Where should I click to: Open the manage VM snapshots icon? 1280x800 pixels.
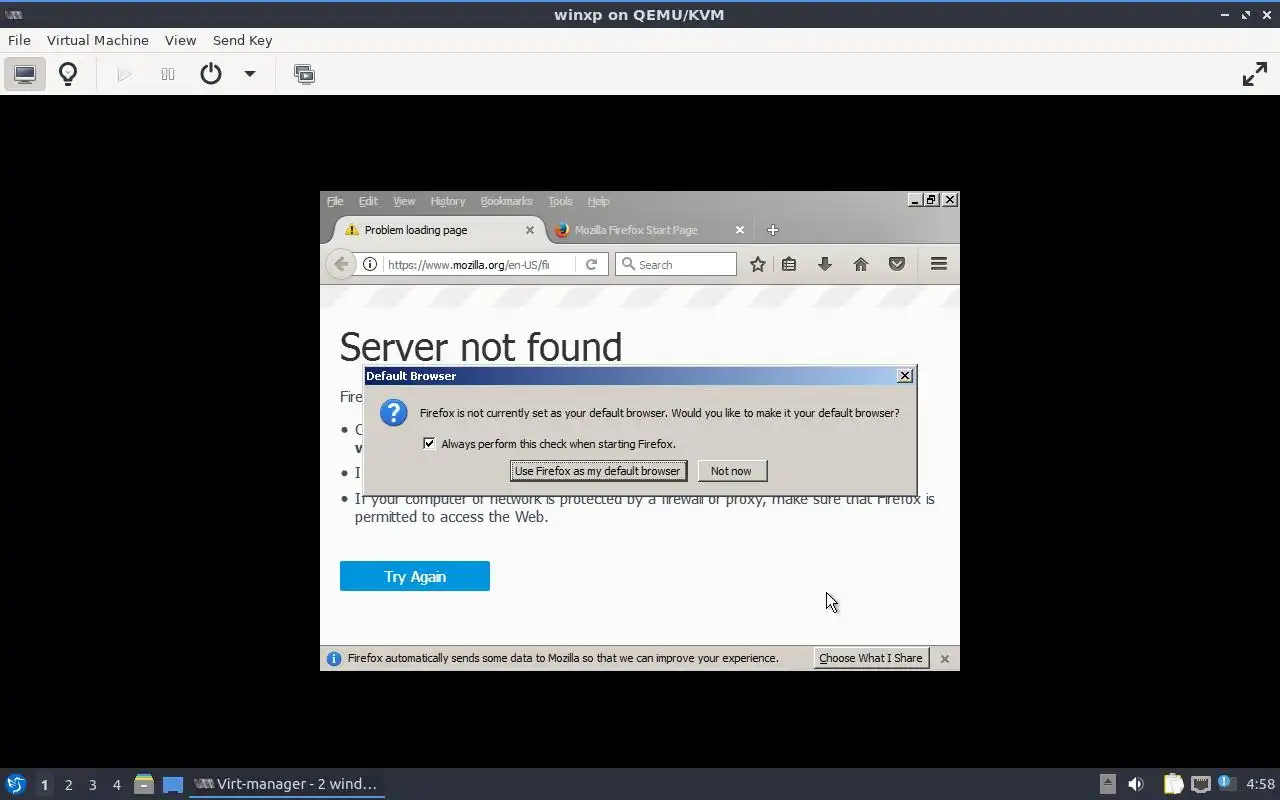tap(304, 74)
